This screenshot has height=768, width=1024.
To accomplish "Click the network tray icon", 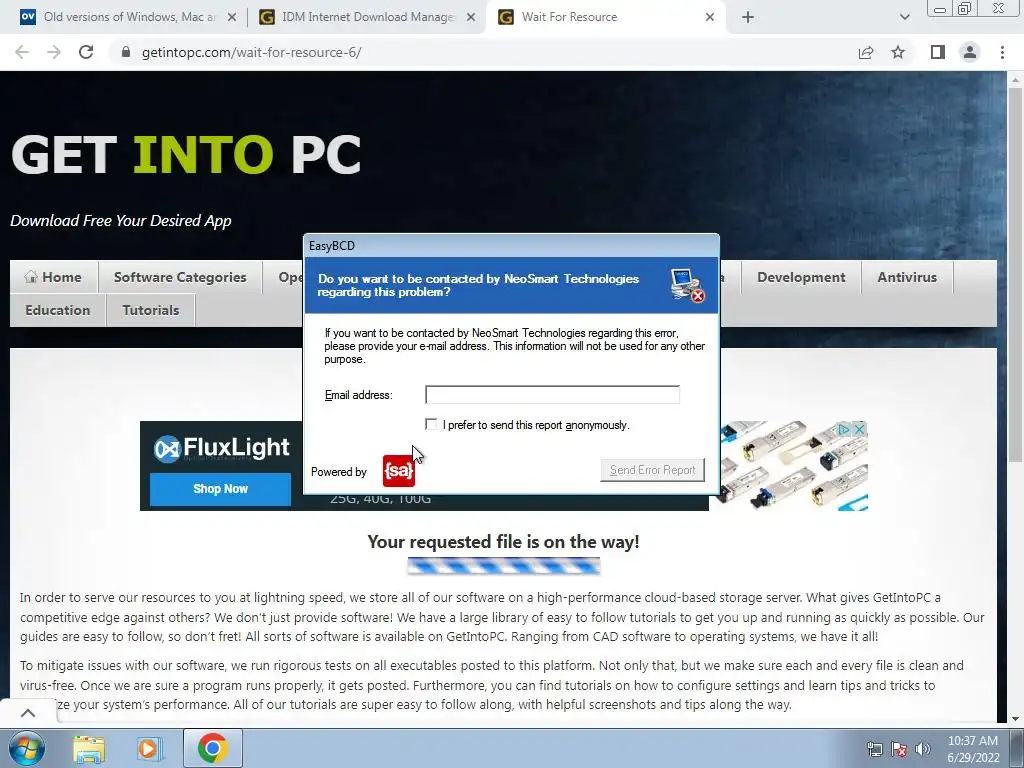I will coord(874,748).
